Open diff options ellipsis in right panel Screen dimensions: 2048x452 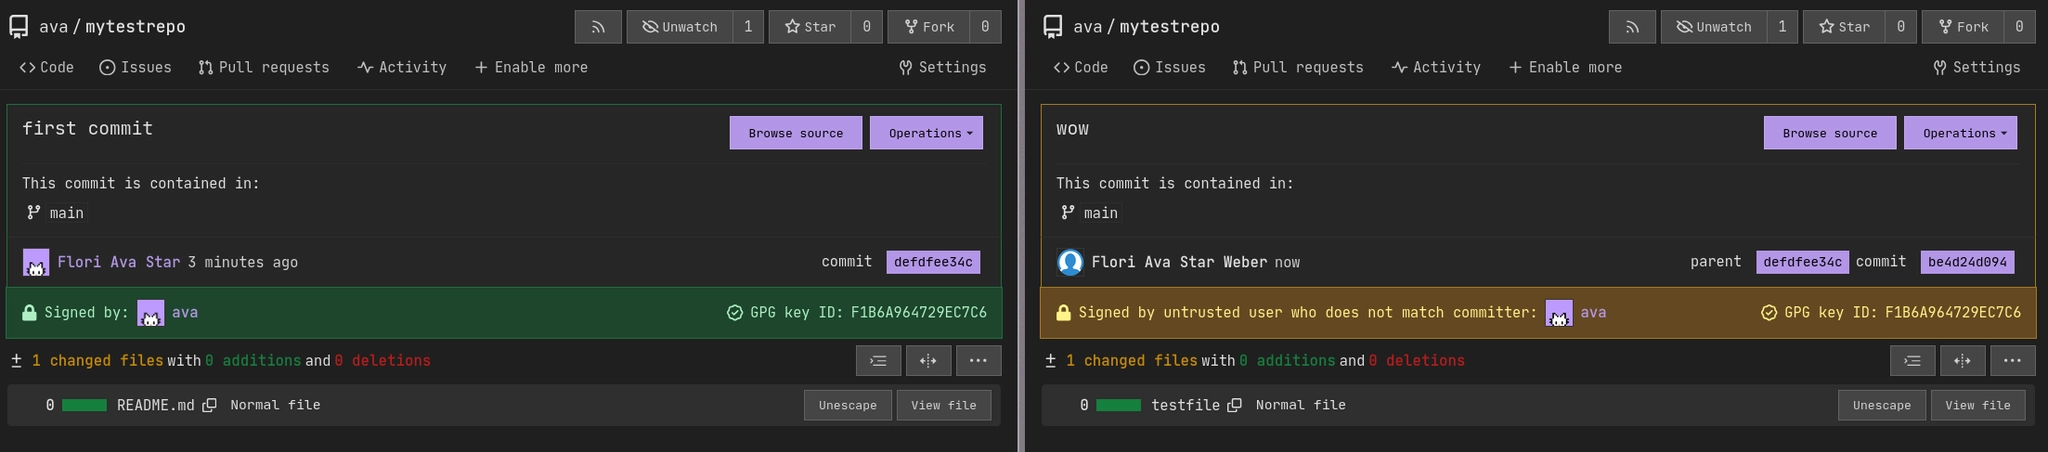2012,361
